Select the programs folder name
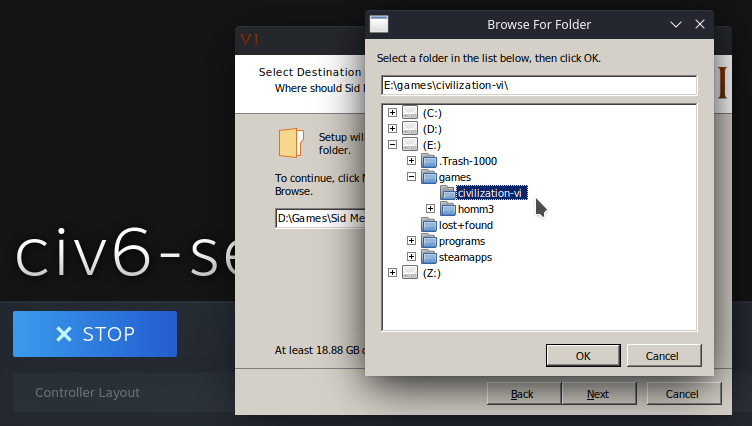 click(x=462, y=241)
